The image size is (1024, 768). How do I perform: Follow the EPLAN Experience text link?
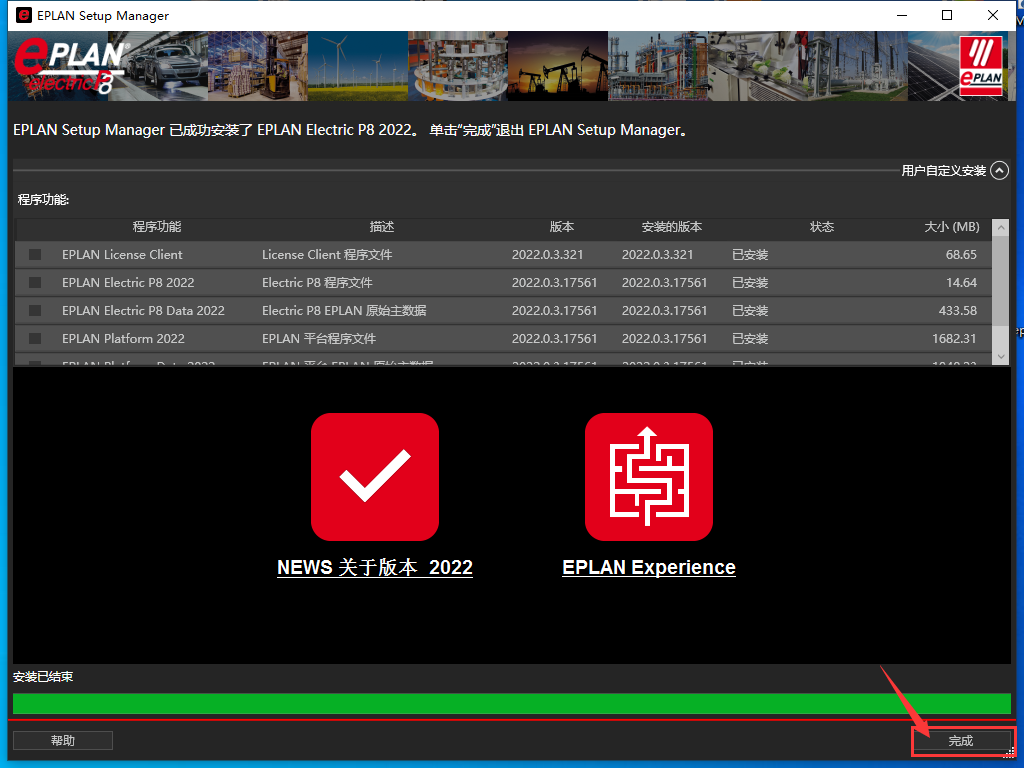(649, 567)
